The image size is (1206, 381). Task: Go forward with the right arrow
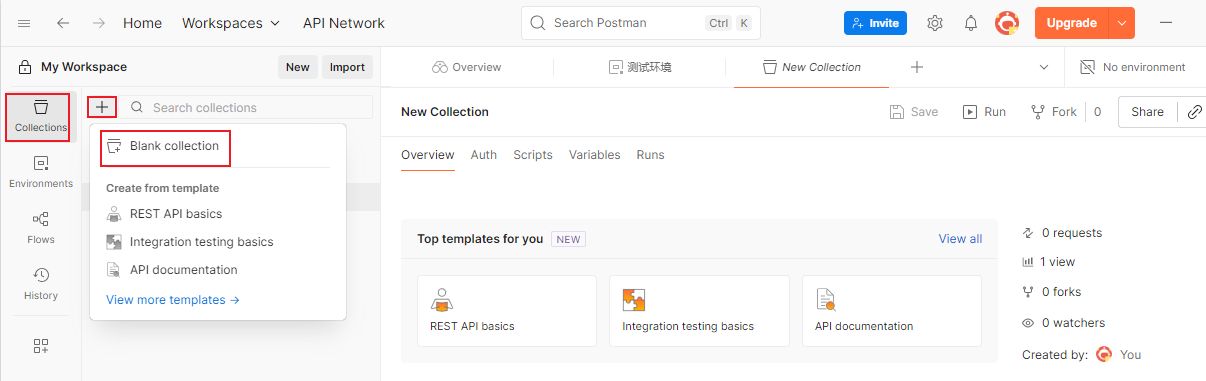point(98,23)
